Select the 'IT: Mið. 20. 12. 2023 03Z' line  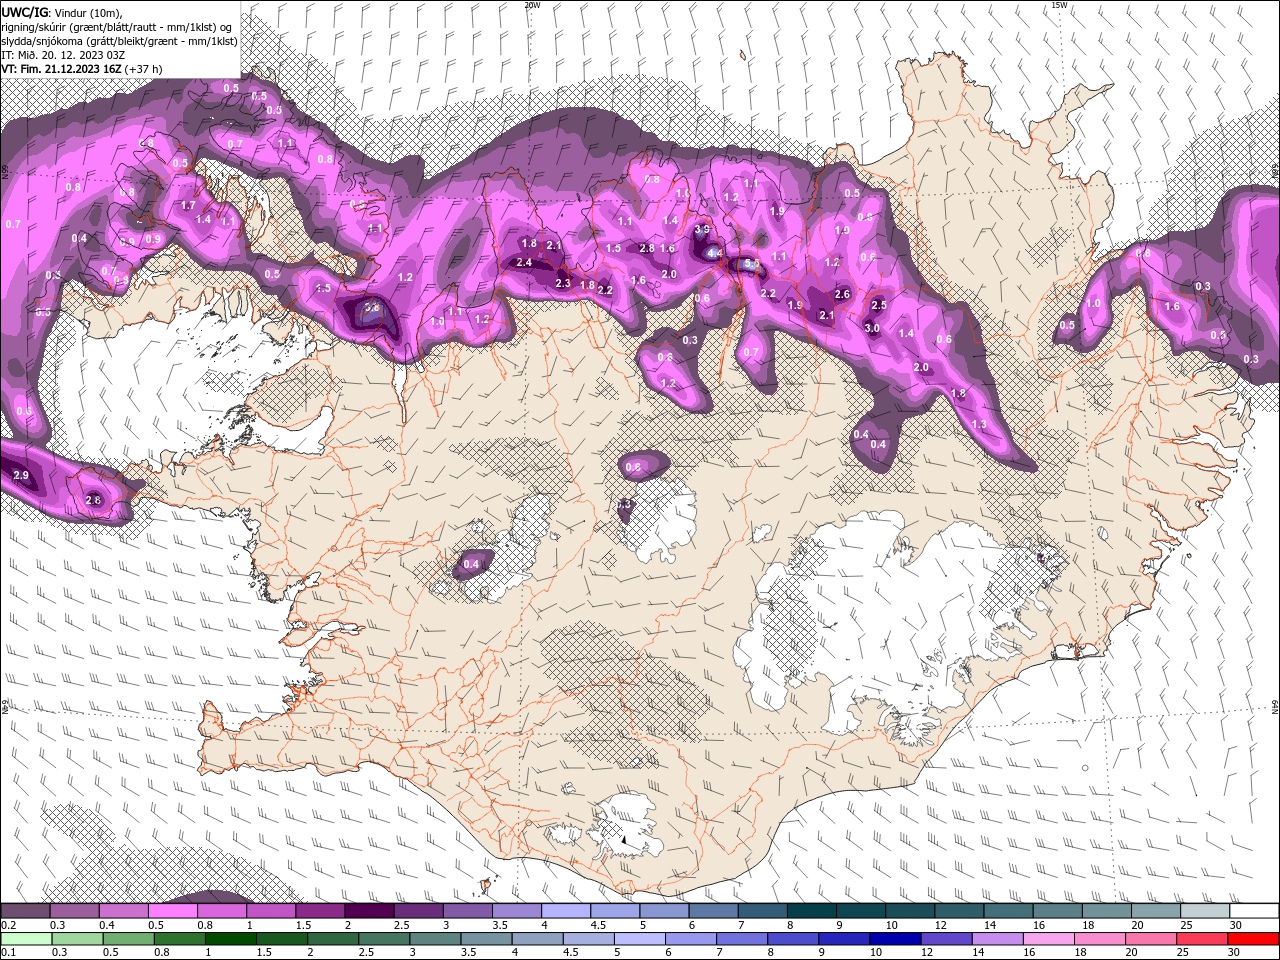coord(63,55)
